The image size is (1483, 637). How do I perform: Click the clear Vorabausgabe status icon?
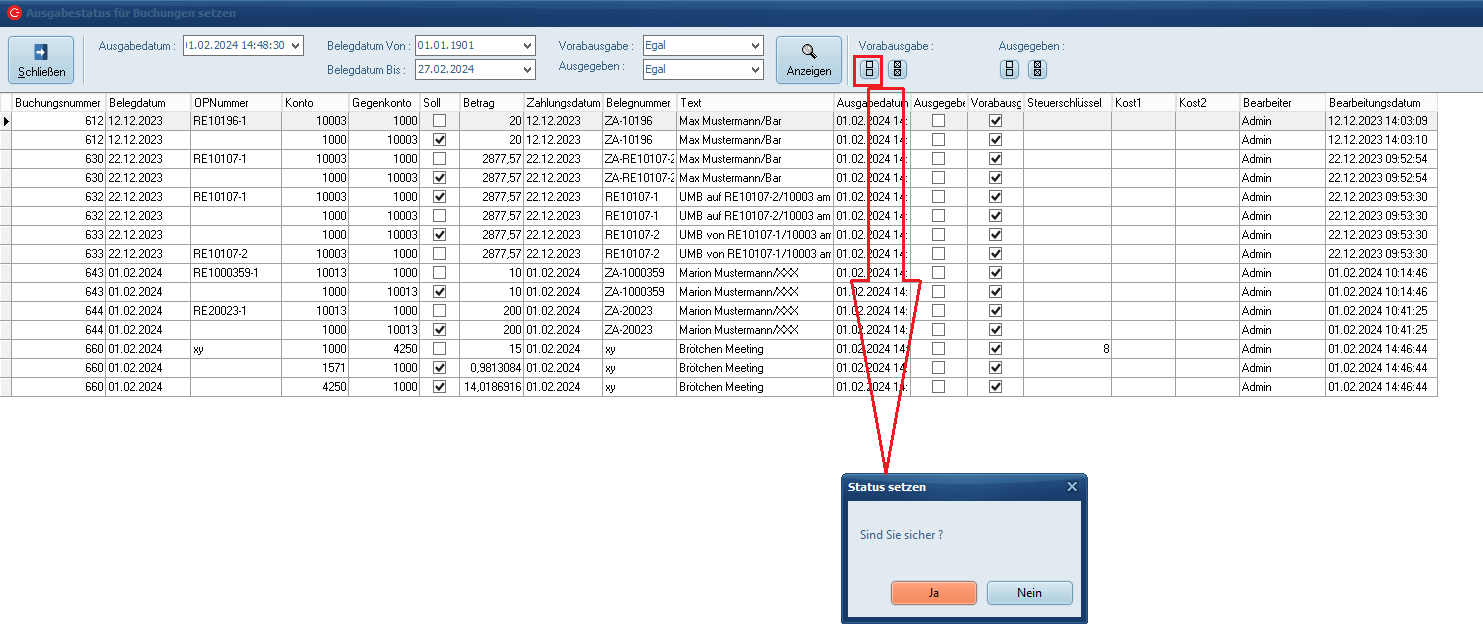coord(897,69)
